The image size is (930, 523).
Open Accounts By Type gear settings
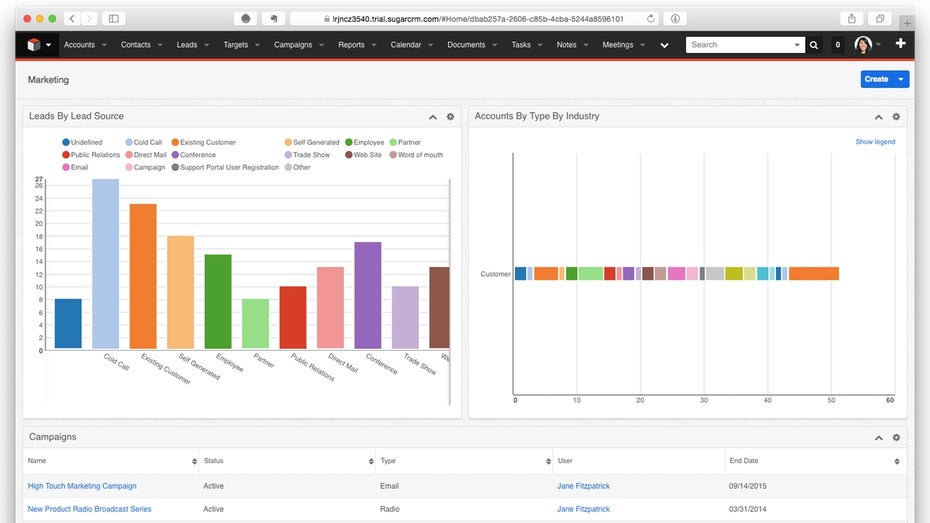click(896, 117)
